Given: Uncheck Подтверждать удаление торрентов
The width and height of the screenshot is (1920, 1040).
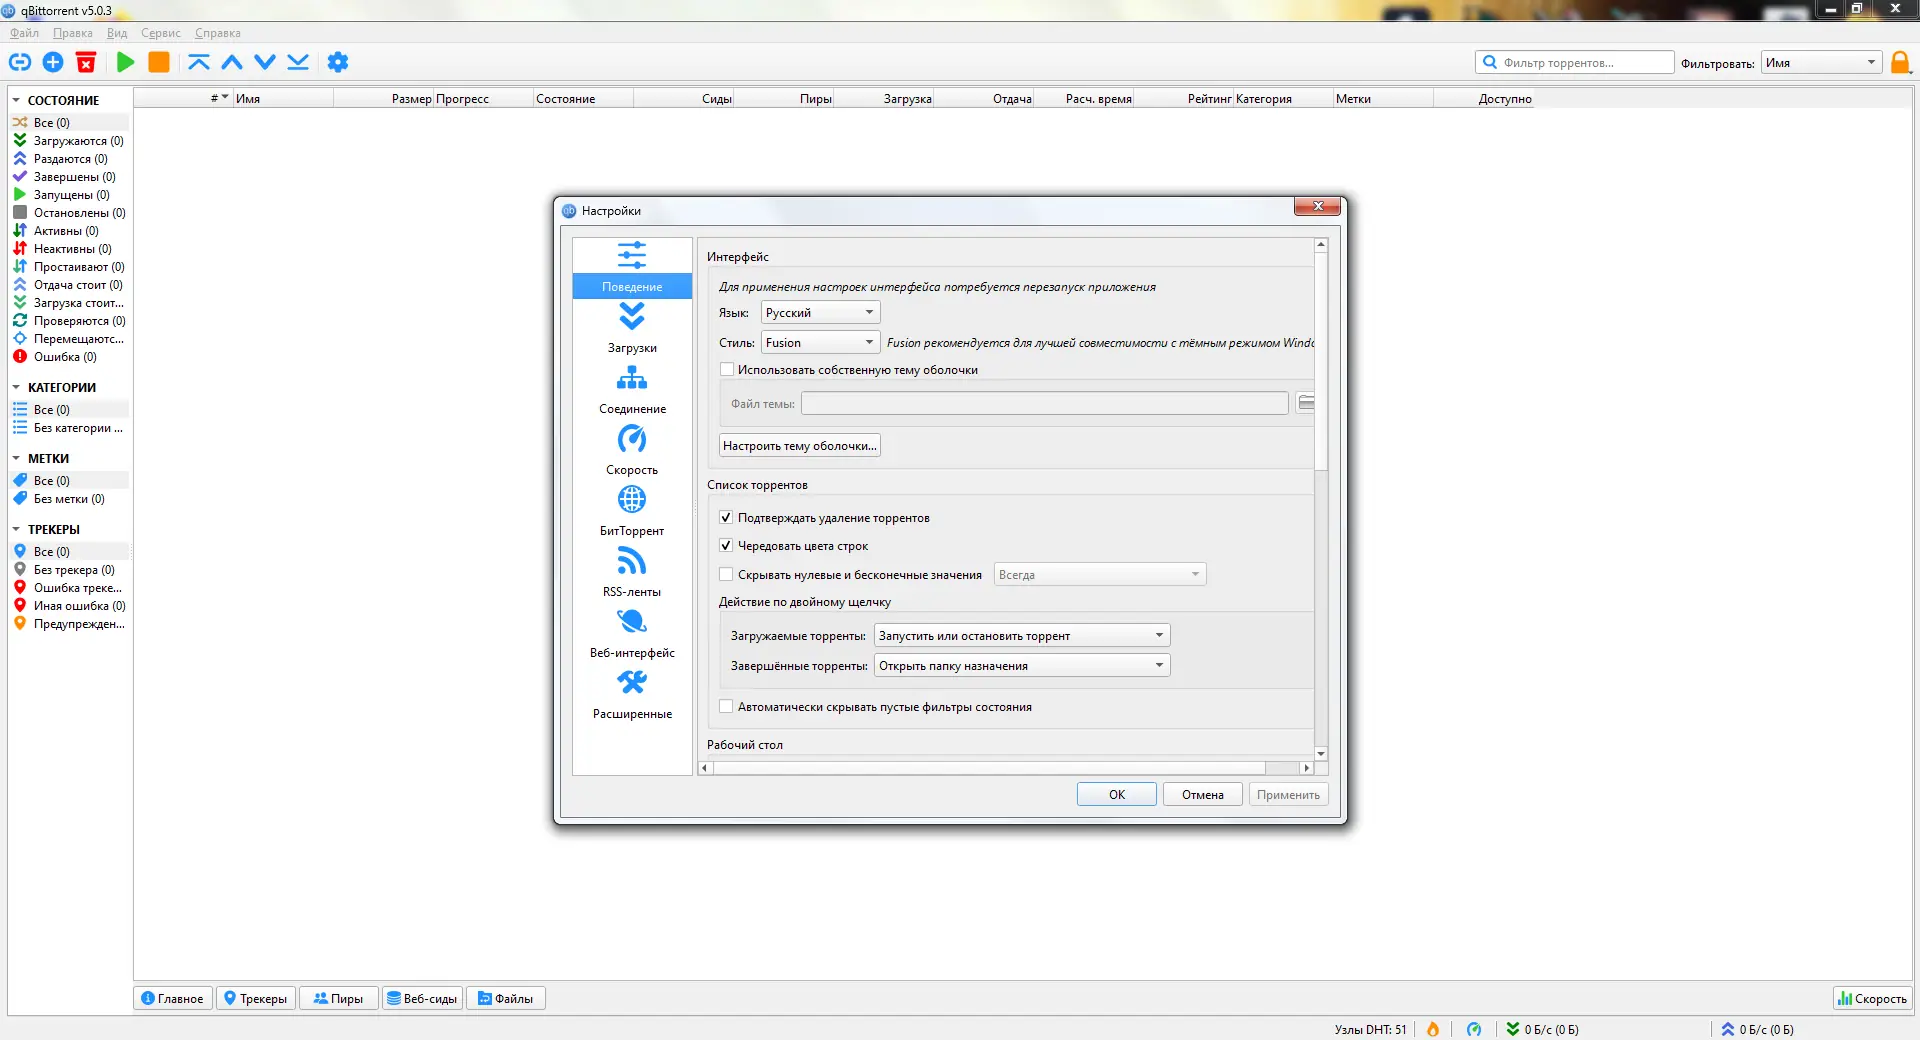Looking at the screenshot, I should coord(726,517).
